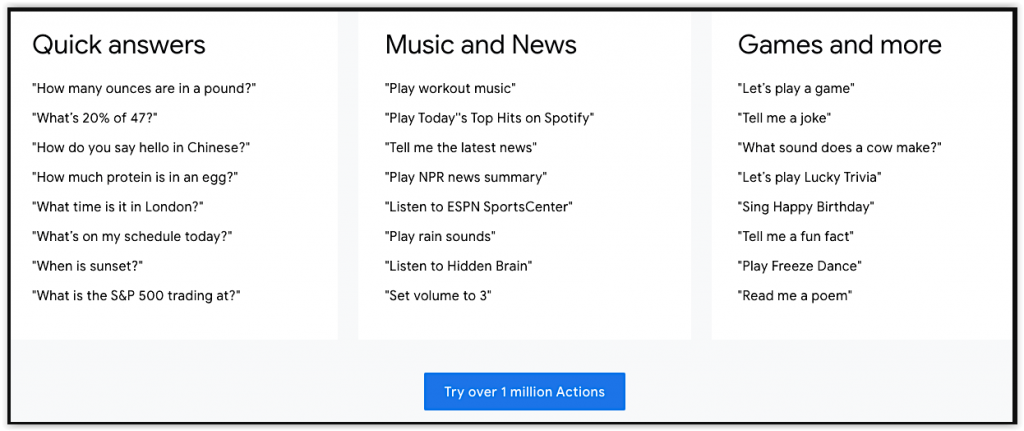Click "Set volume to 3" example

438,296
